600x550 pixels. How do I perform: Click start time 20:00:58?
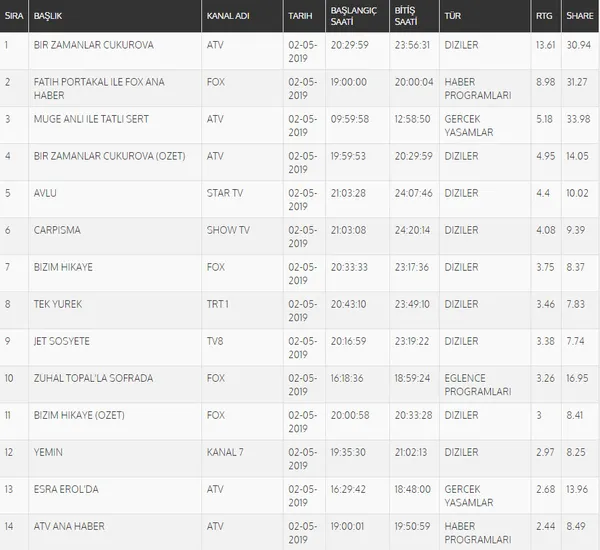pos(350,415)
